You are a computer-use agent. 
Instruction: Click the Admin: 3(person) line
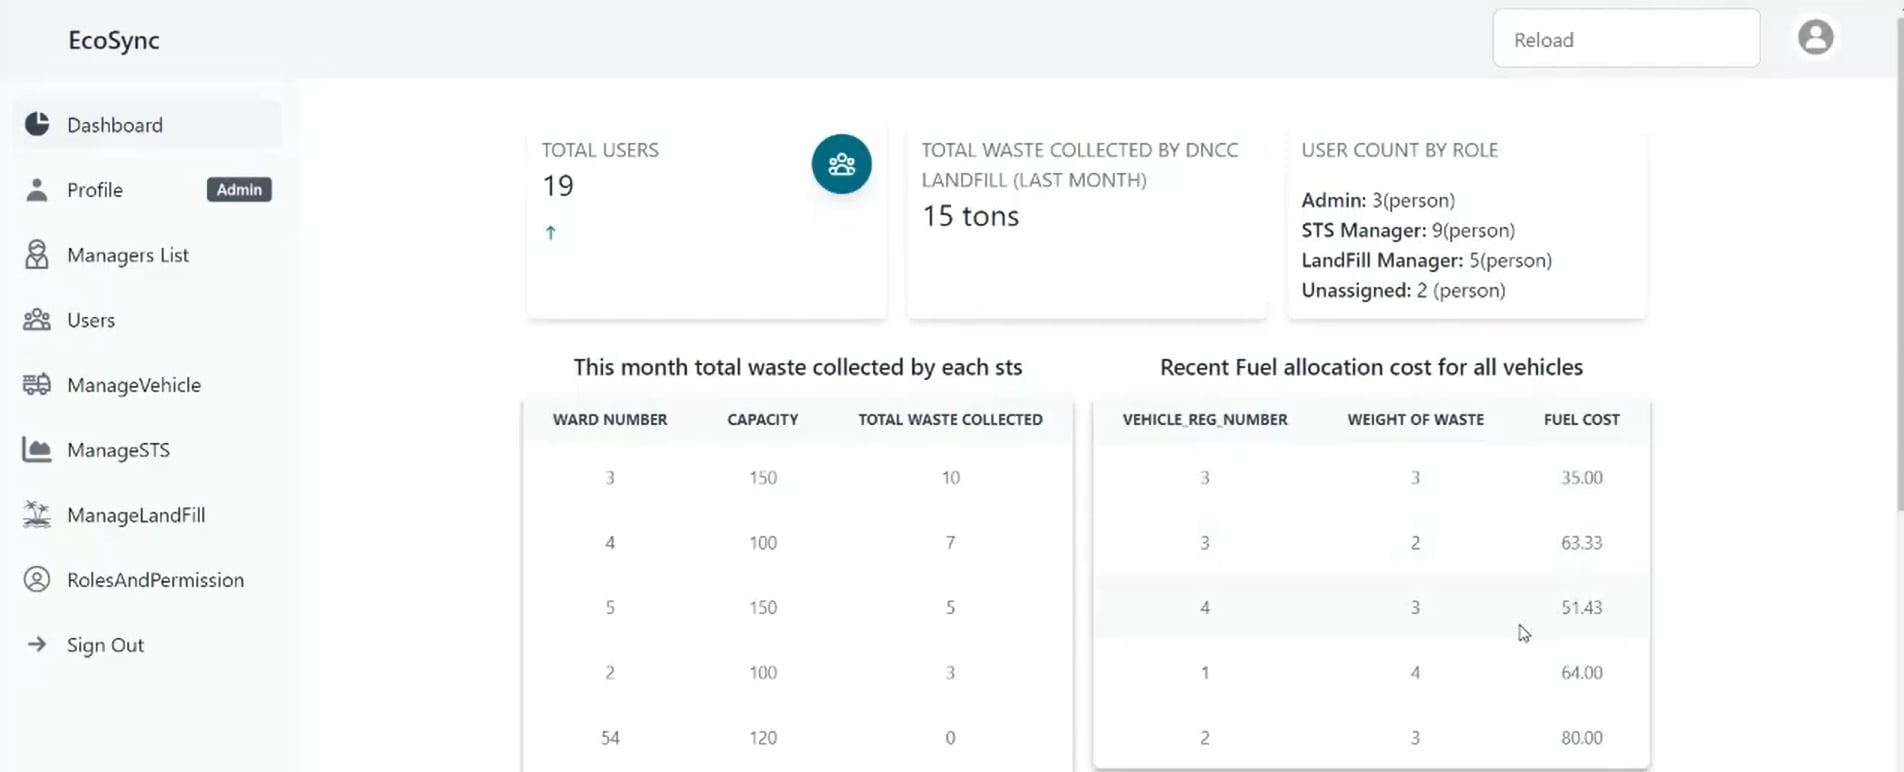[x=1378, y=200]
